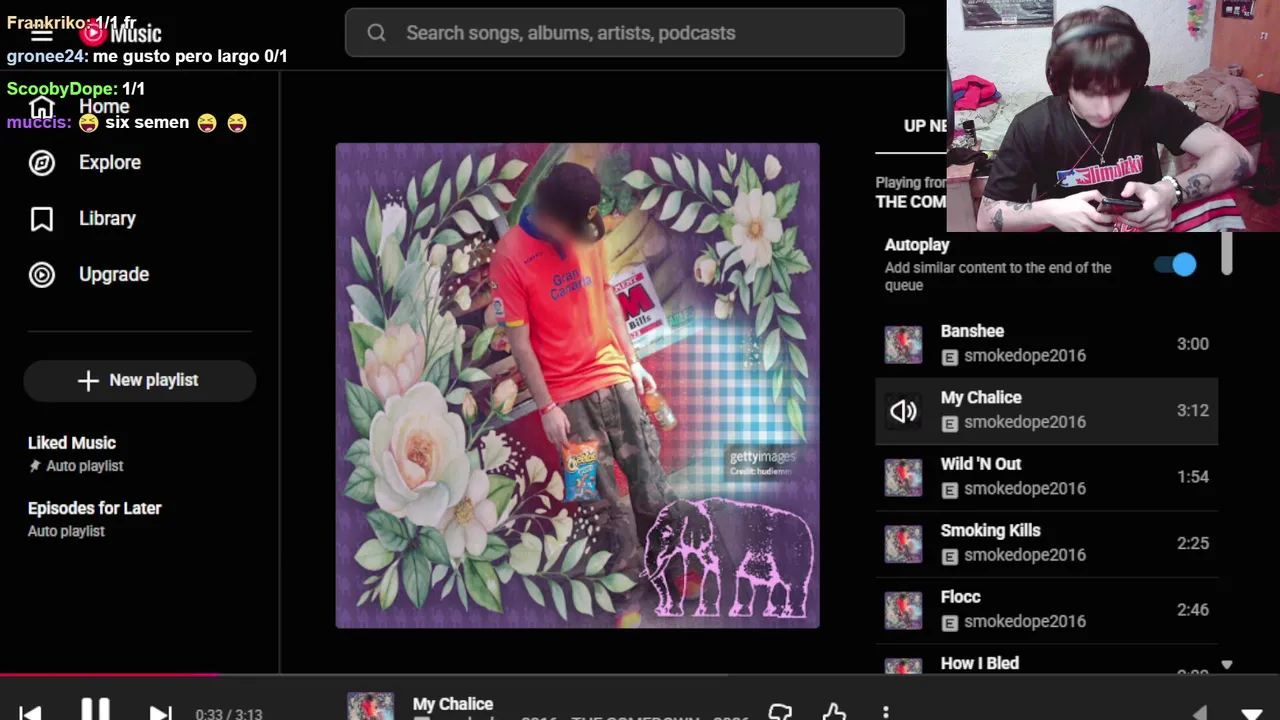Click the queue scroll down arrow
The image size is (1280, 720).
coord(1227,665)
